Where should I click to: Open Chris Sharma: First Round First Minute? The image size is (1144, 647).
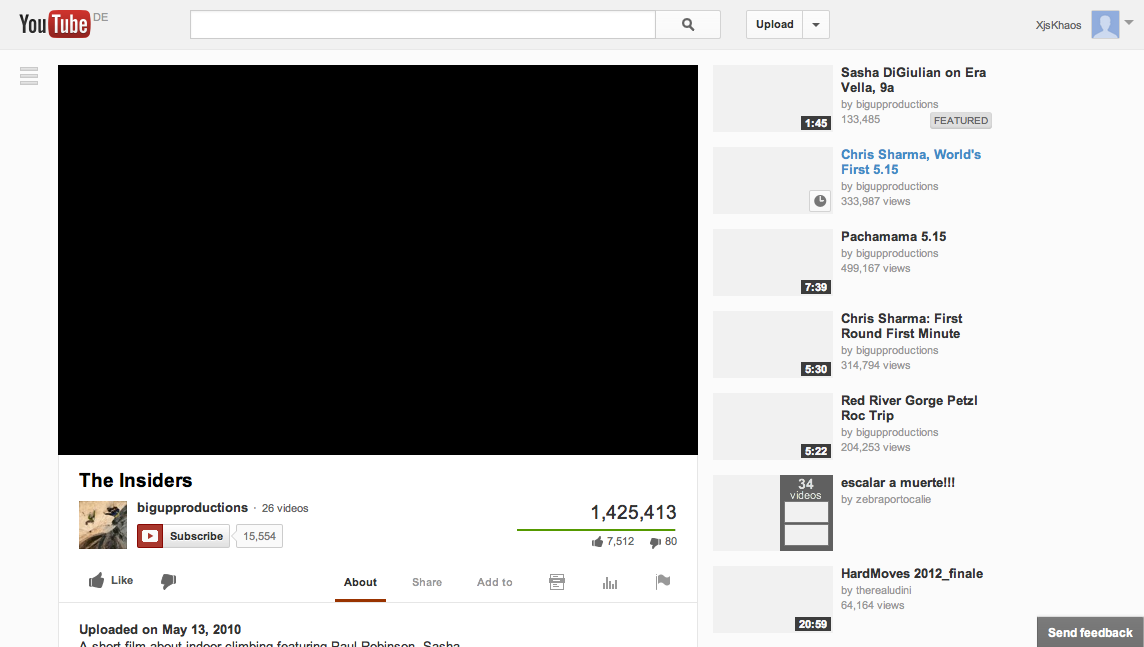(x=901, y=326)
